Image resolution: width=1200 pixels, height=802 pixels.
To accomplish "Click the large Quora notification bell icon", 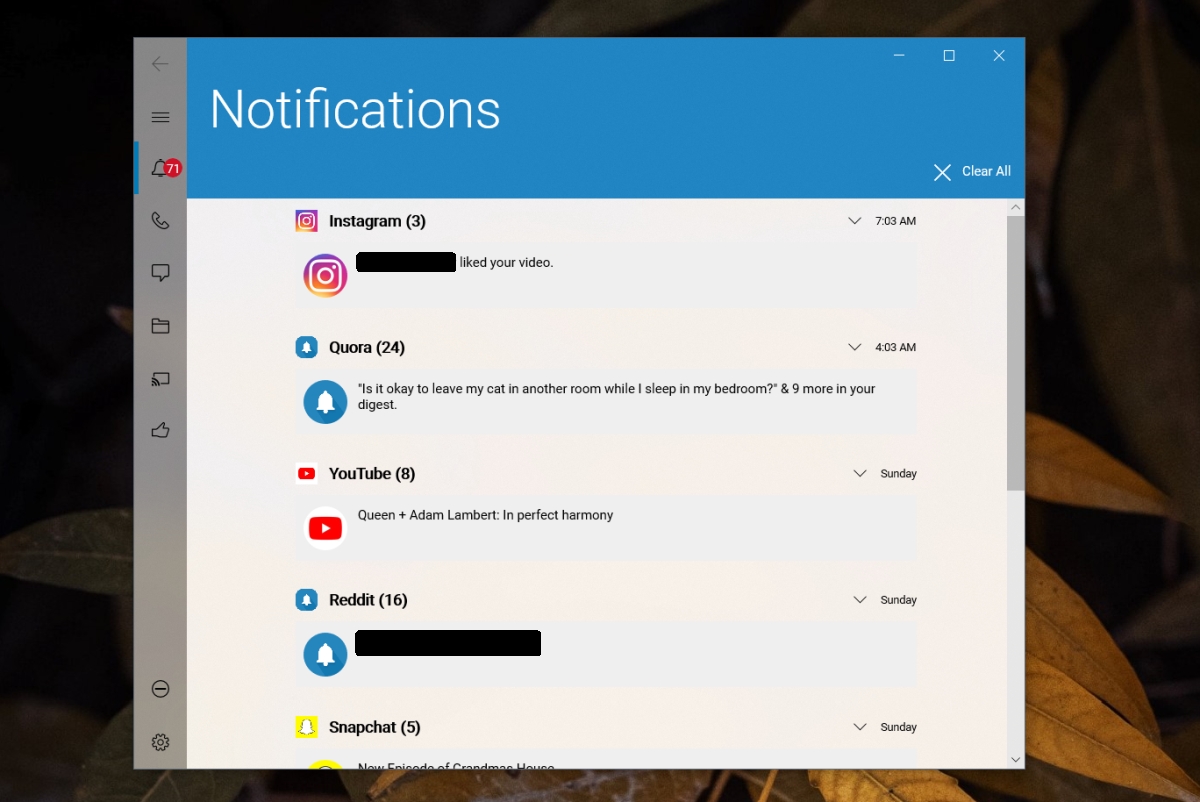I will 325,402.
